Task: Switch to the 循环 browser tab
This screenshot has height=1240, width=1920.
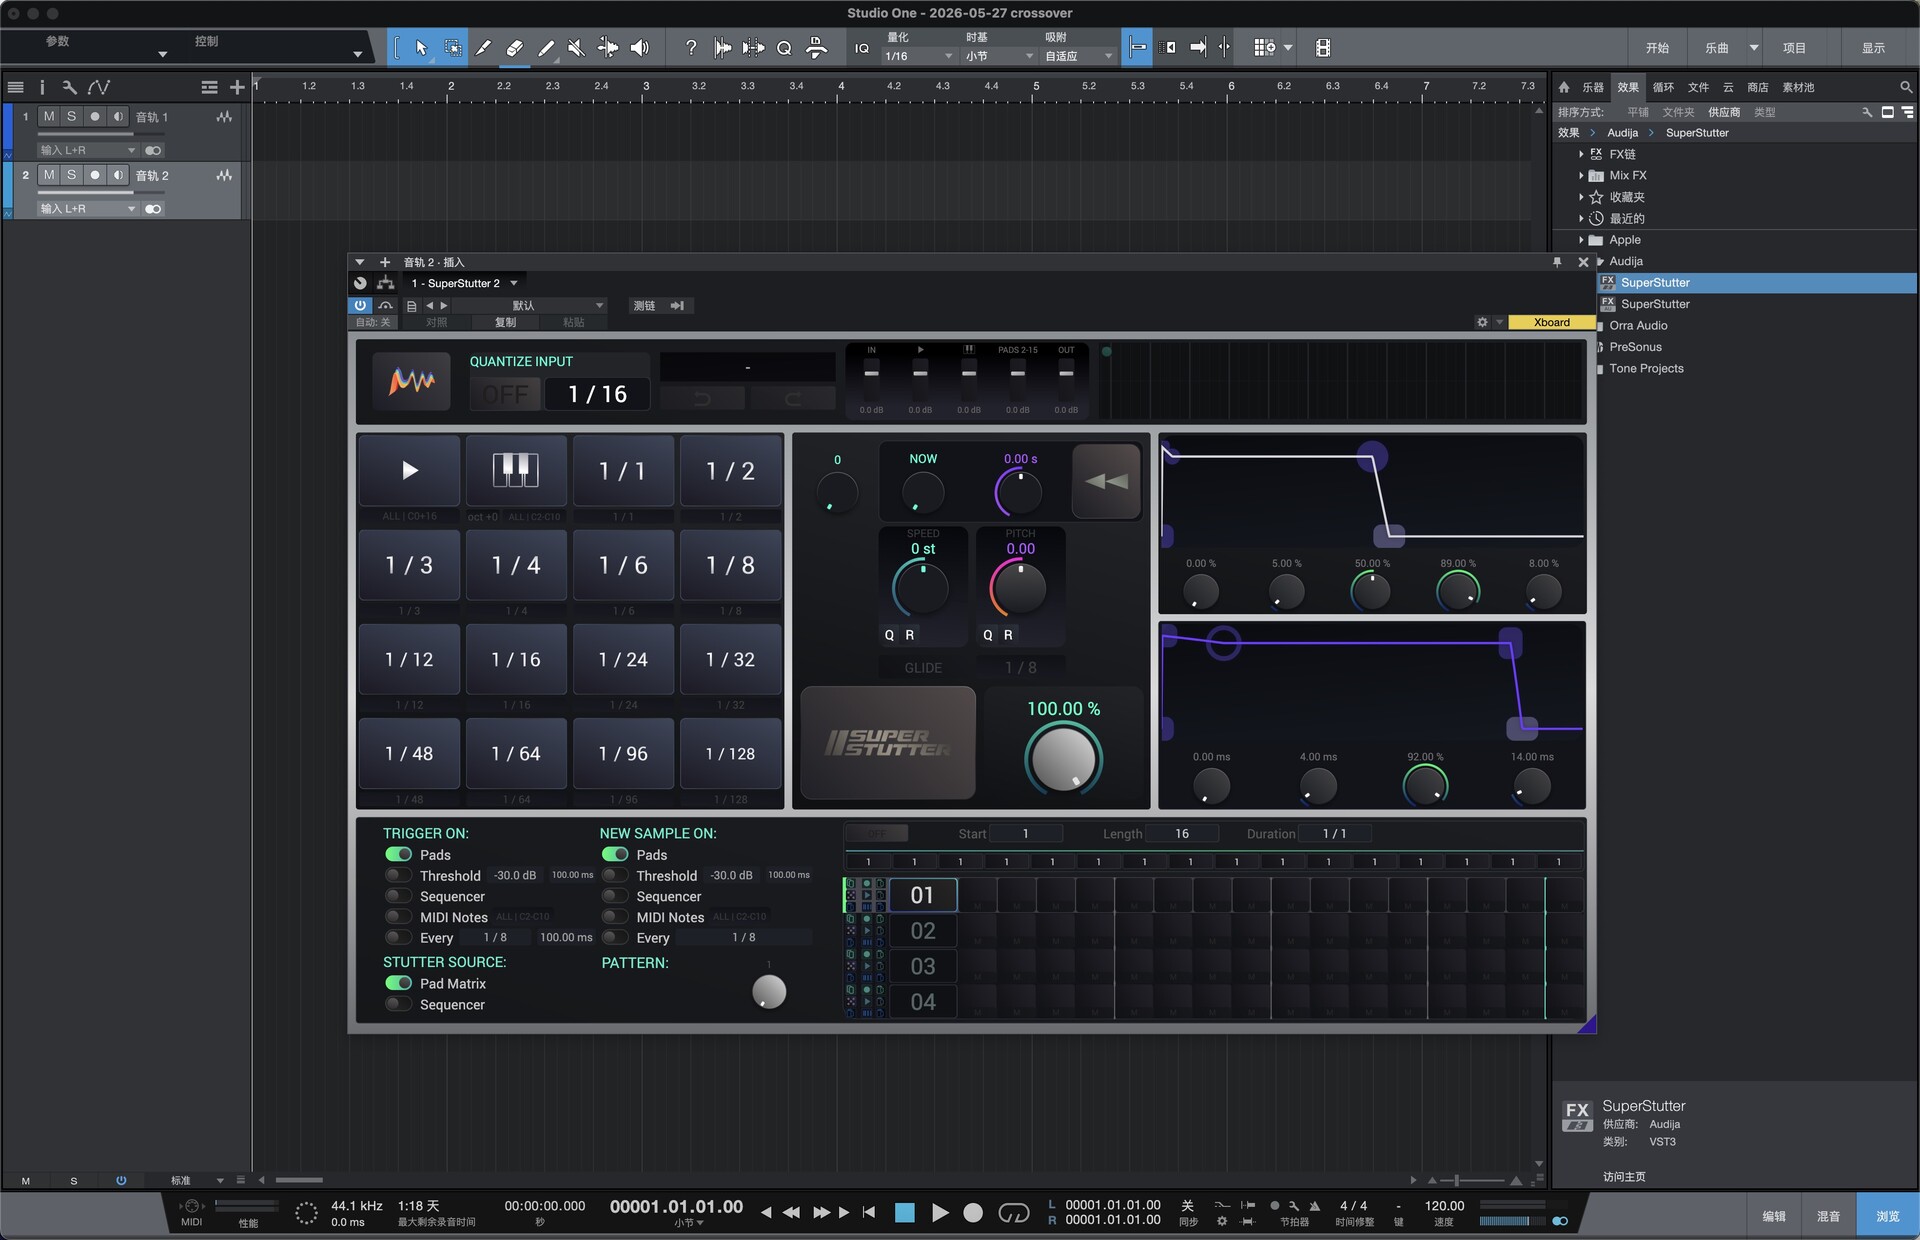Action: coord(1663,87)
